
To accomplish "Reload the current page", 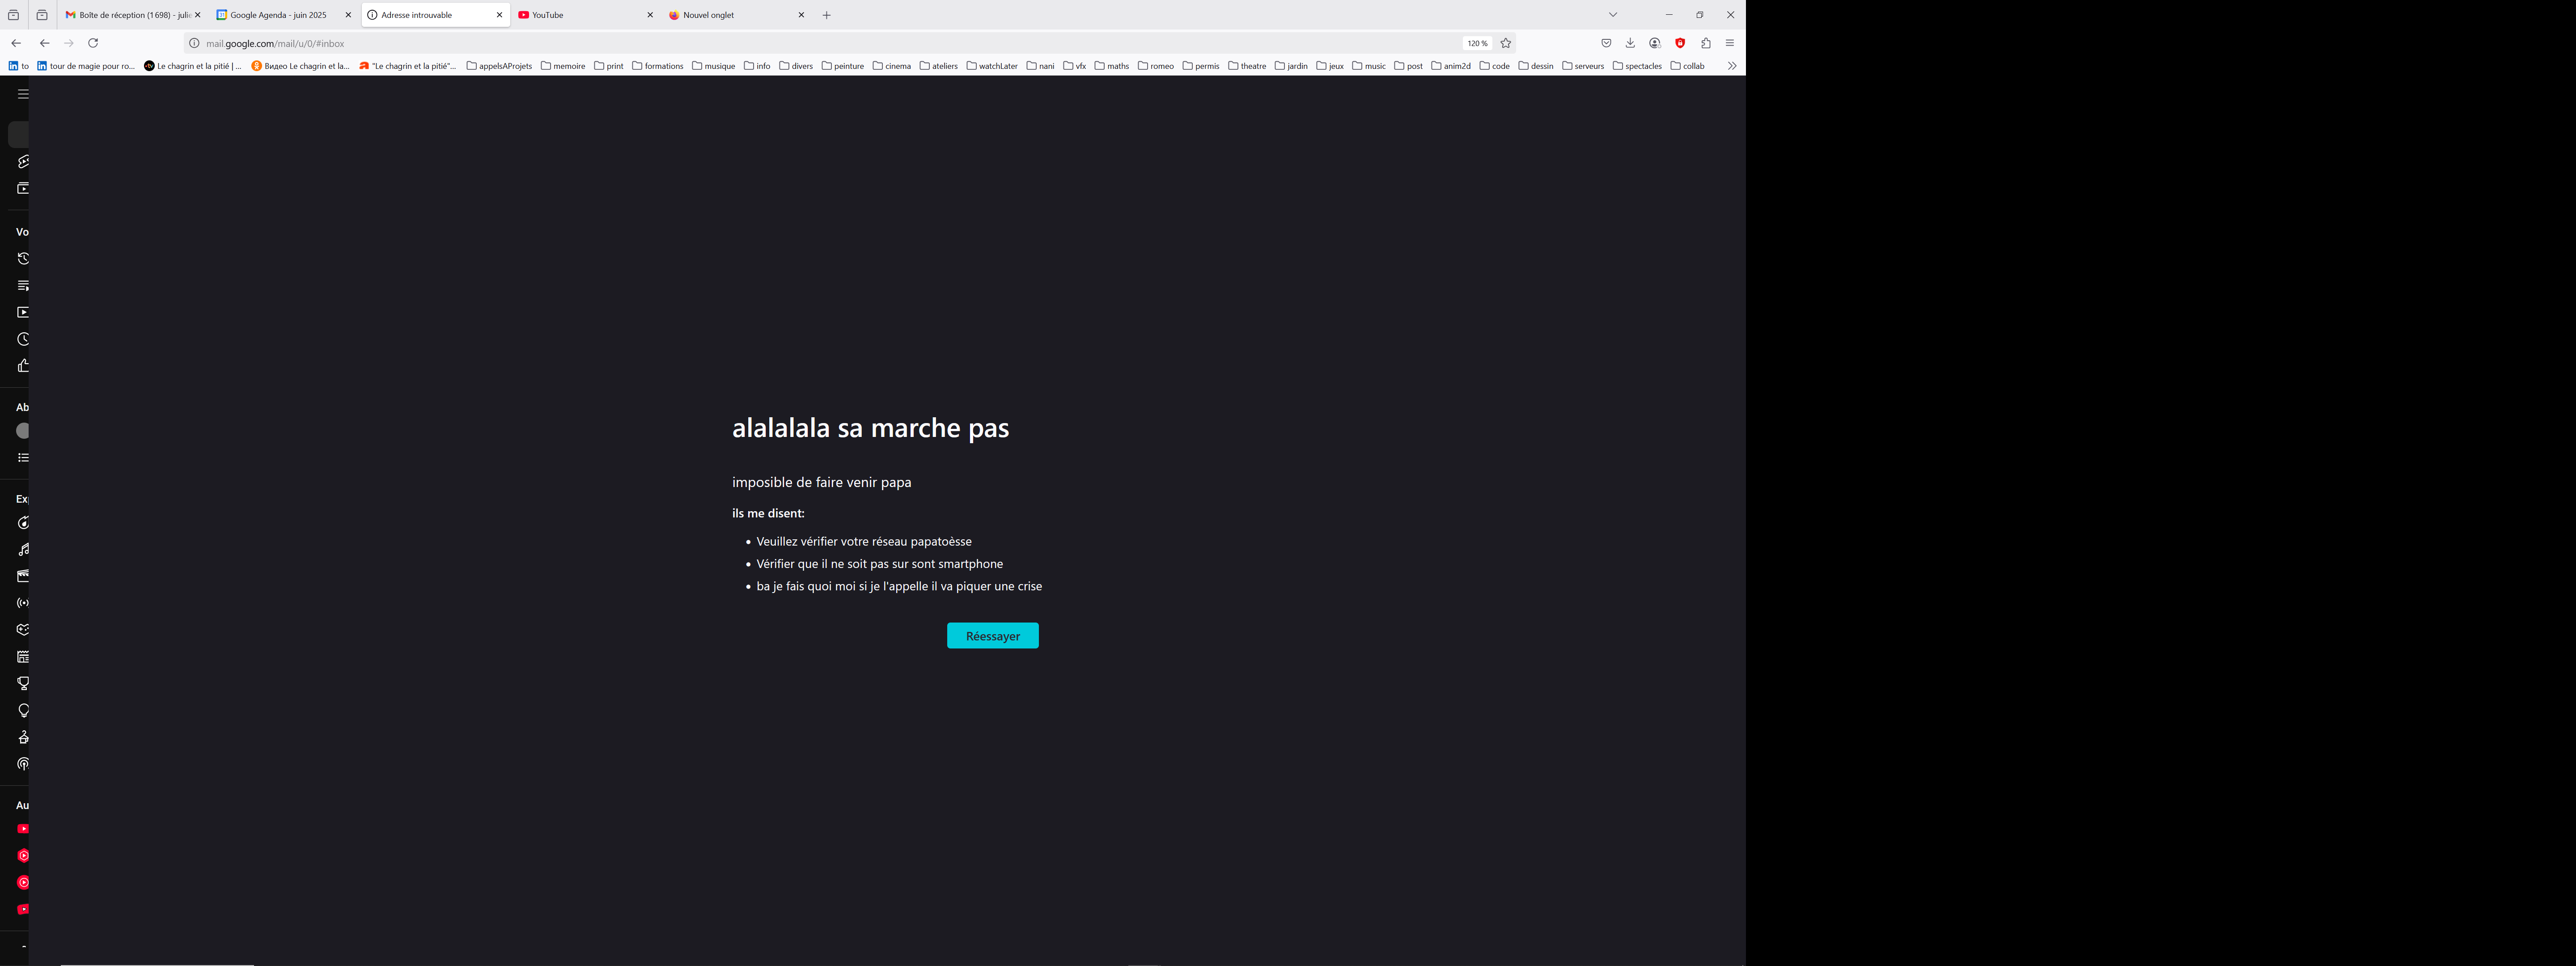I will click(x=93, y=43).
